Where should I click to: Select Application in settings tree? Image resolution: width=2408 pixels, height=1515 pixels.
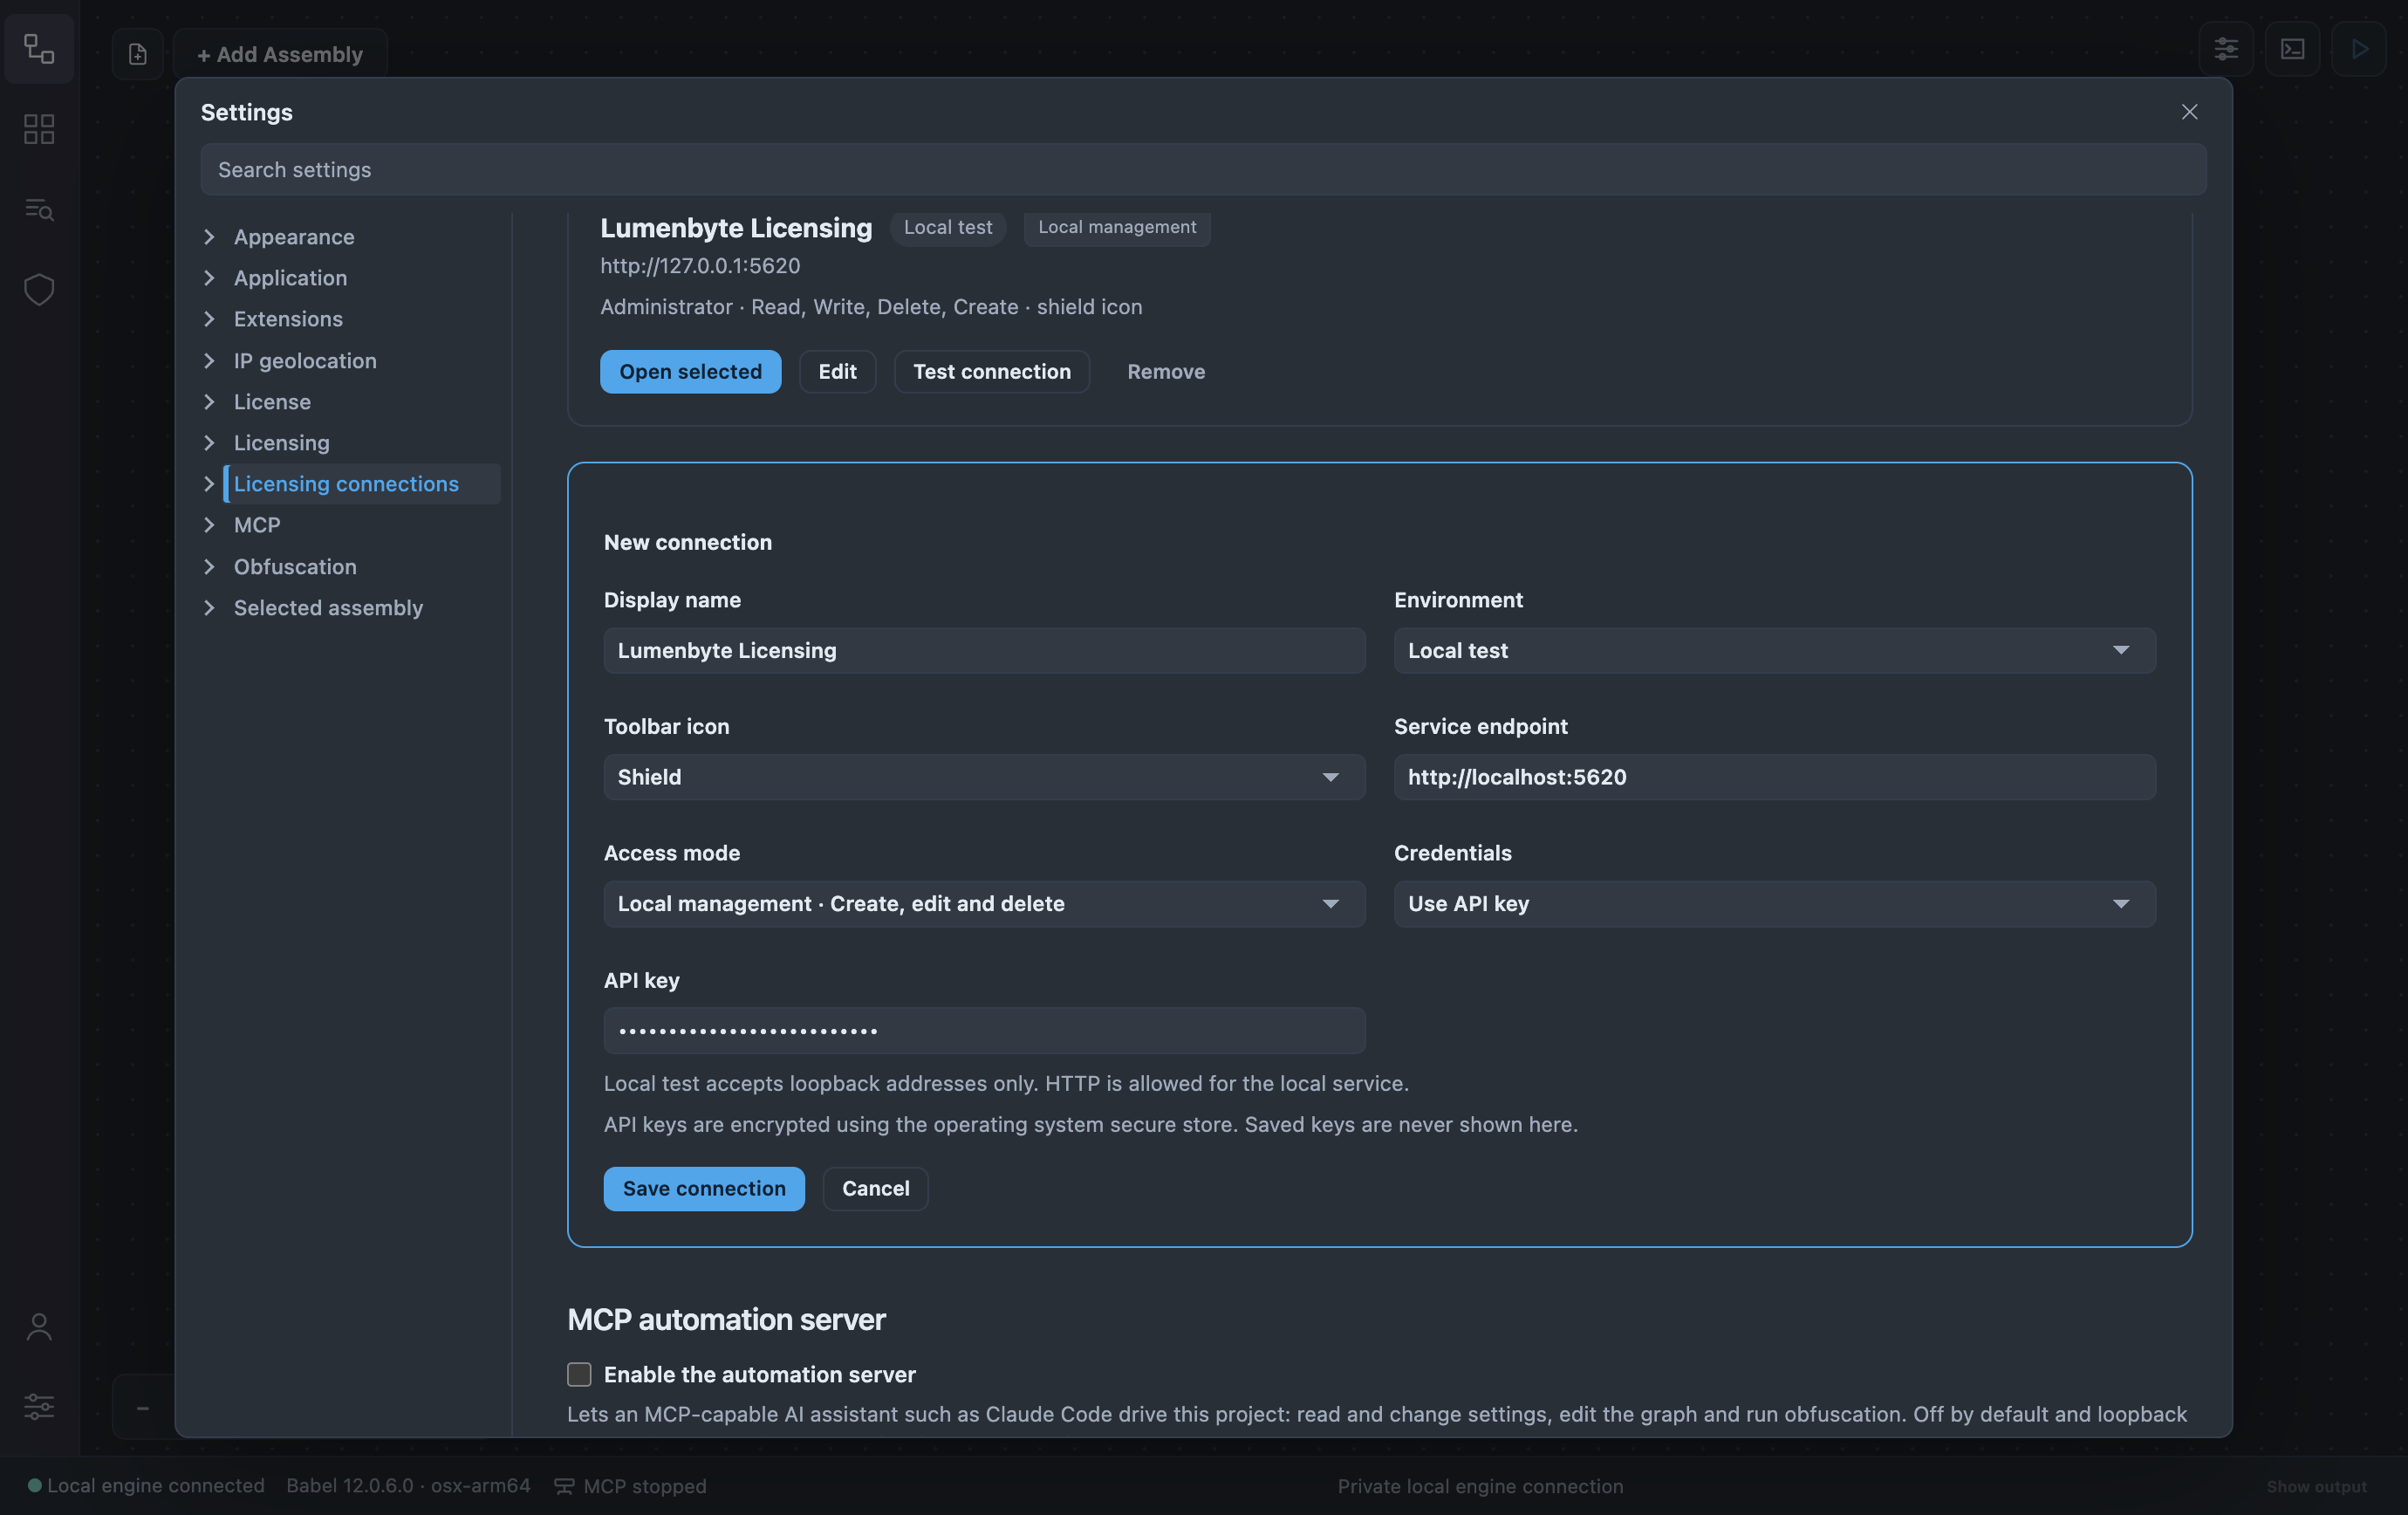(x=290, y=278)
